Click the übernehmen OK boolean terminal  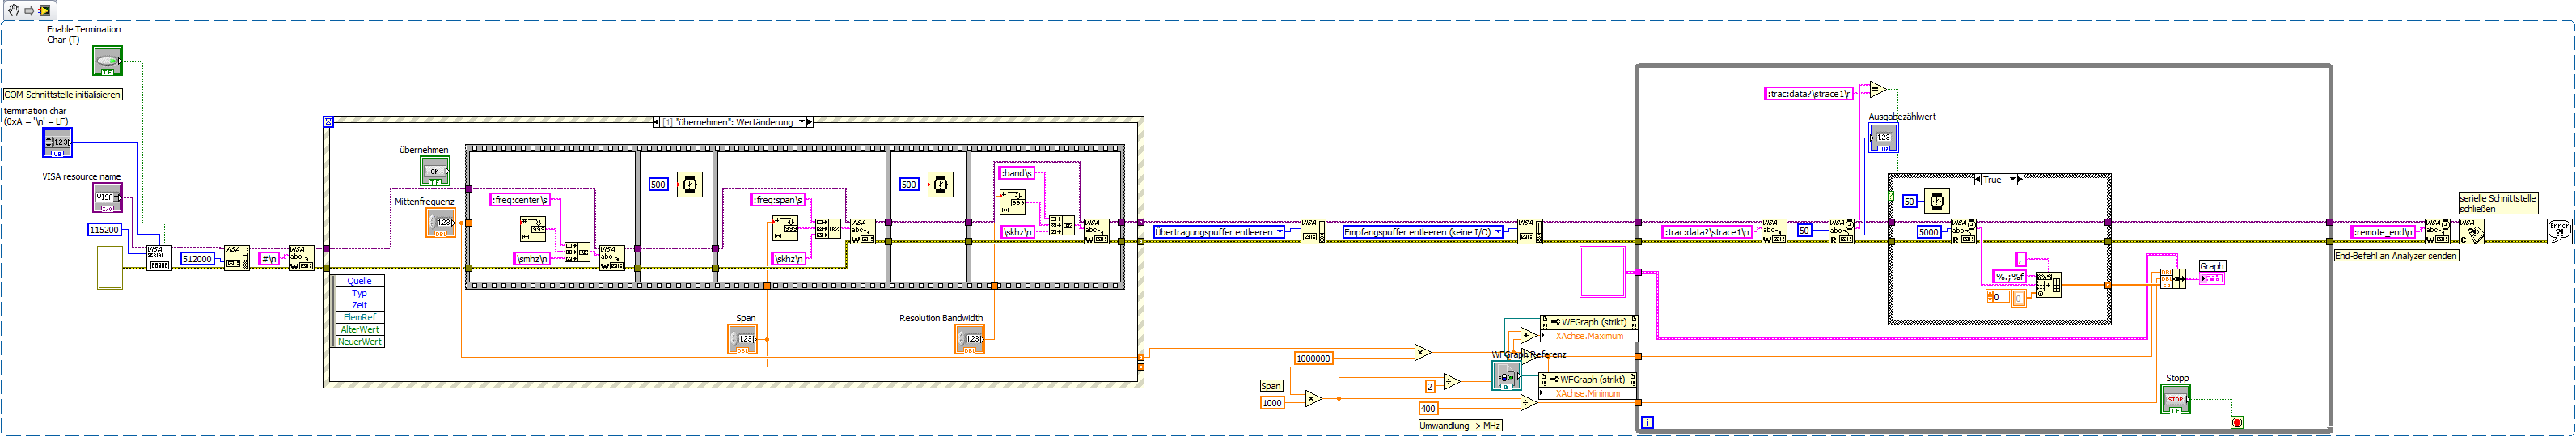click(435, 171)
